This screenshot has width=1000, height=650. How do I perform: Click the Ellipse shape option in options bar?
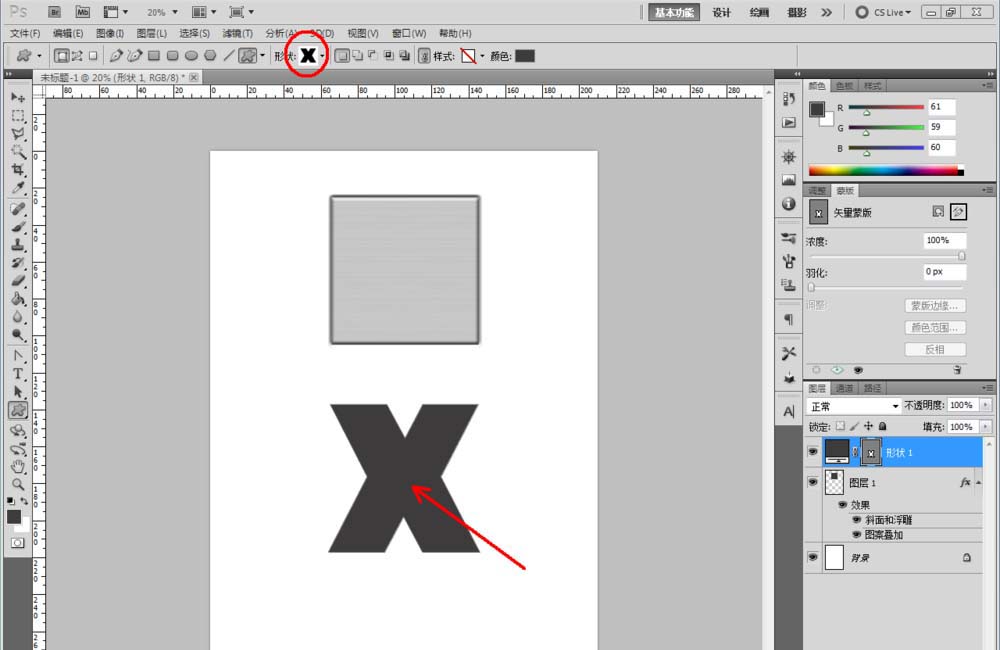point(191,56)
